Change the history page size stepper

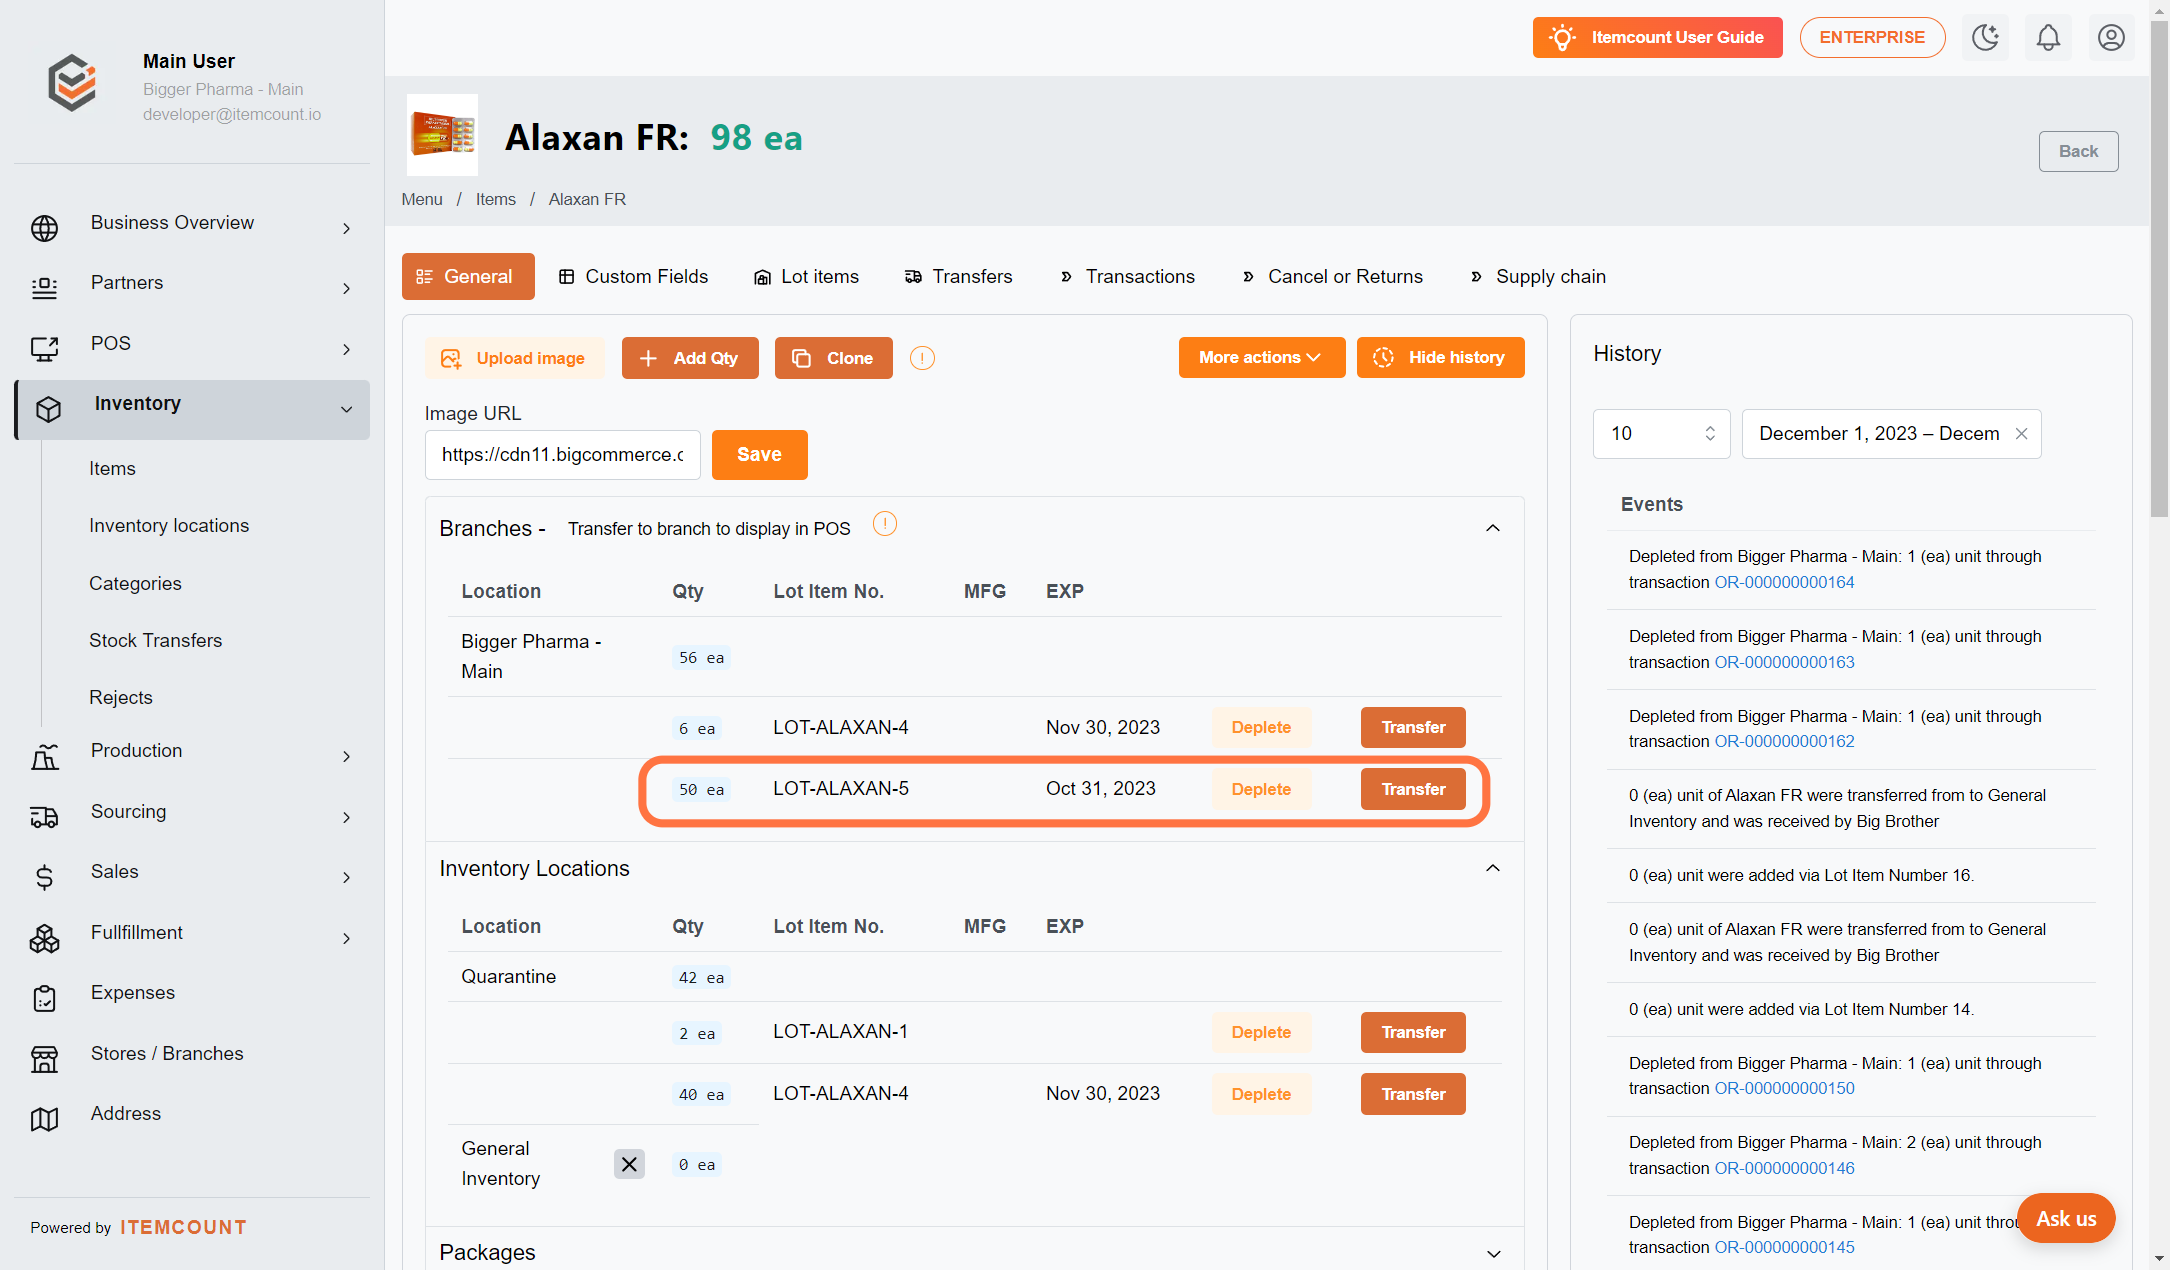pyautogui.click(x=1710, y=434)
